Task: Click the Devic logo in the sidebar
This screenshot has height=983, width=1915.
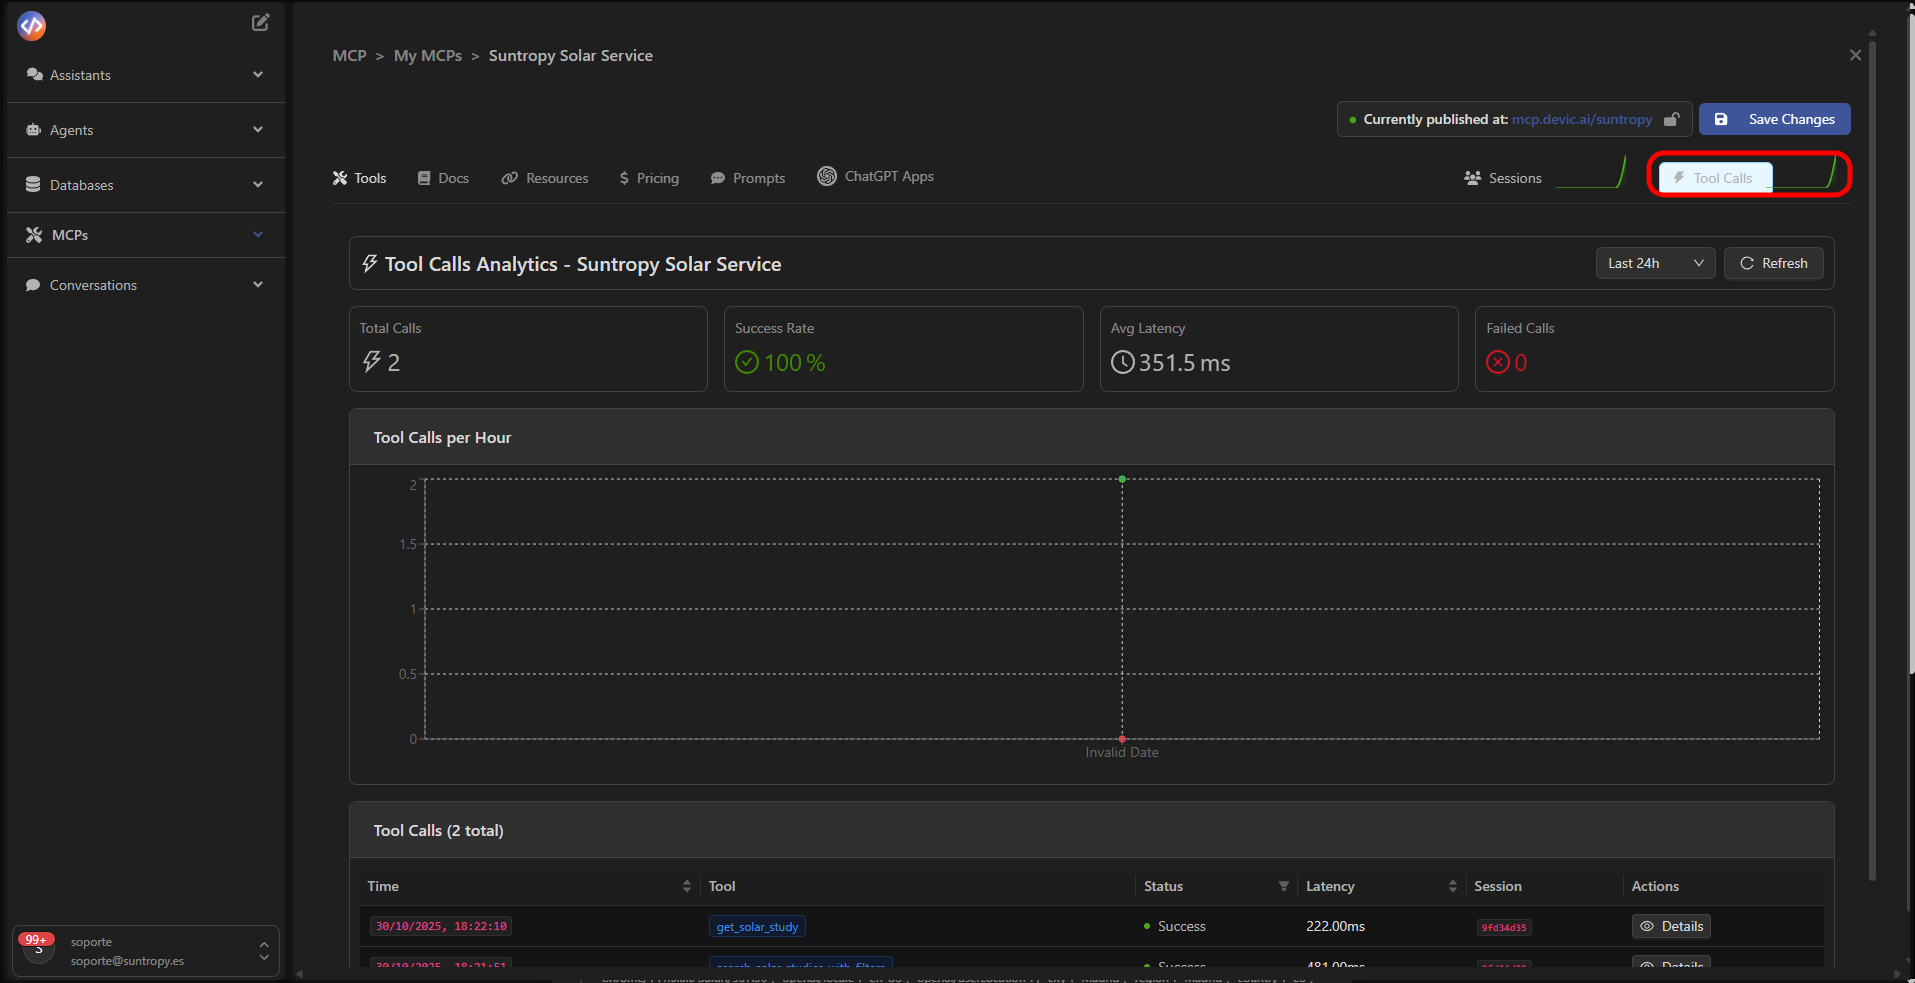Action: tap(32, 25)
